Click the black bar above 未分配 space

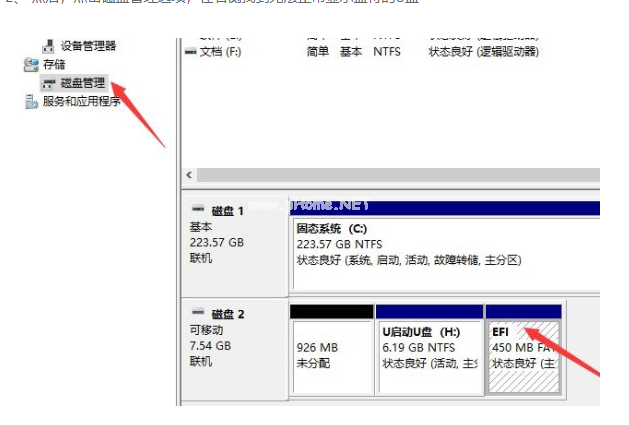click(x=331, y=312)
